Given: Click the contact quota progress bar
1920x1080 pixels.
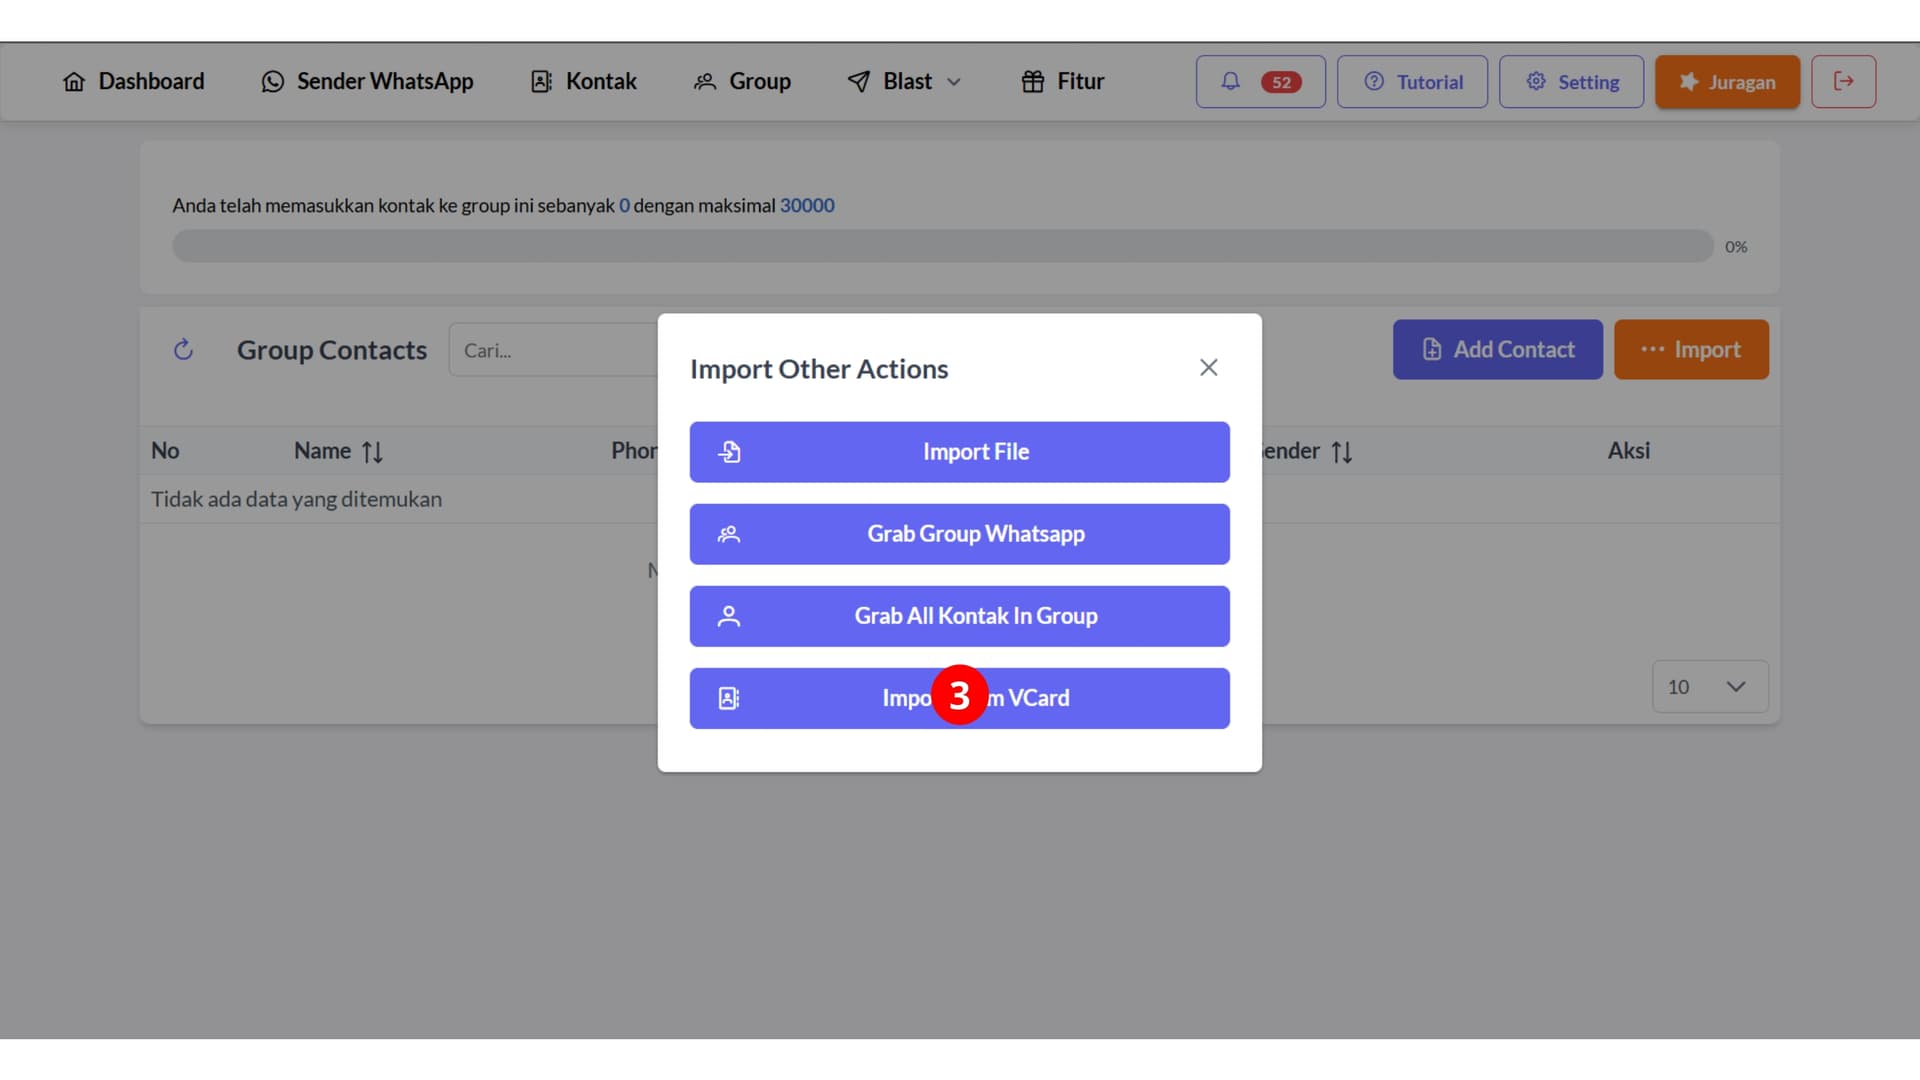Looking at the screenshot, I should pos(943,246).
